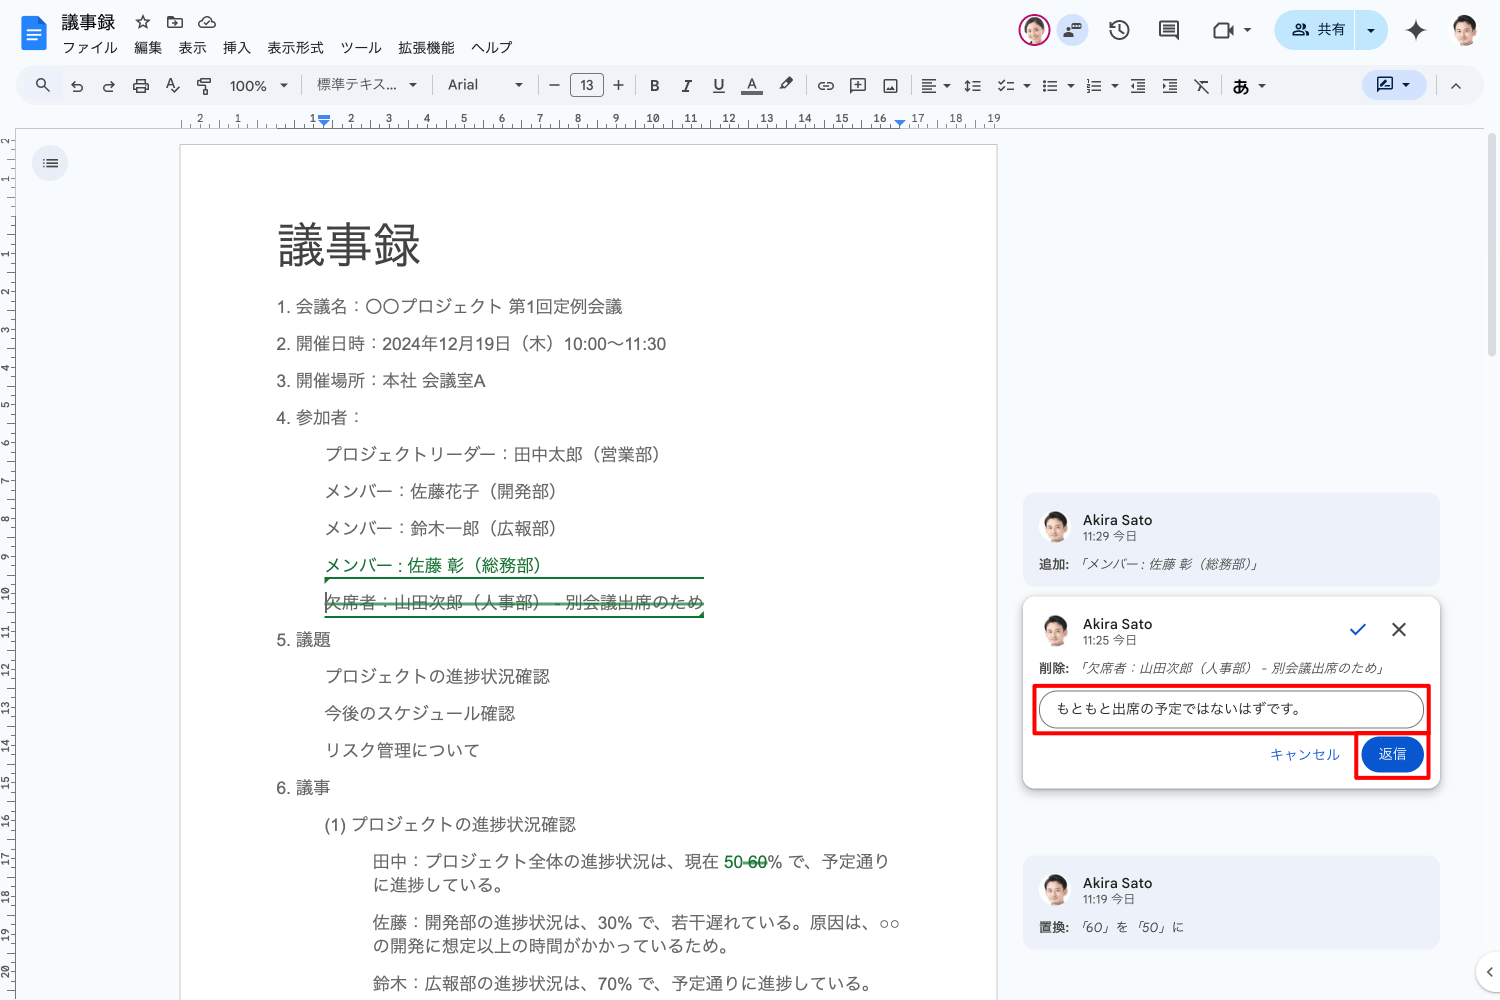
Task: Open the 表示形式 menu
Action: point(295,48)
